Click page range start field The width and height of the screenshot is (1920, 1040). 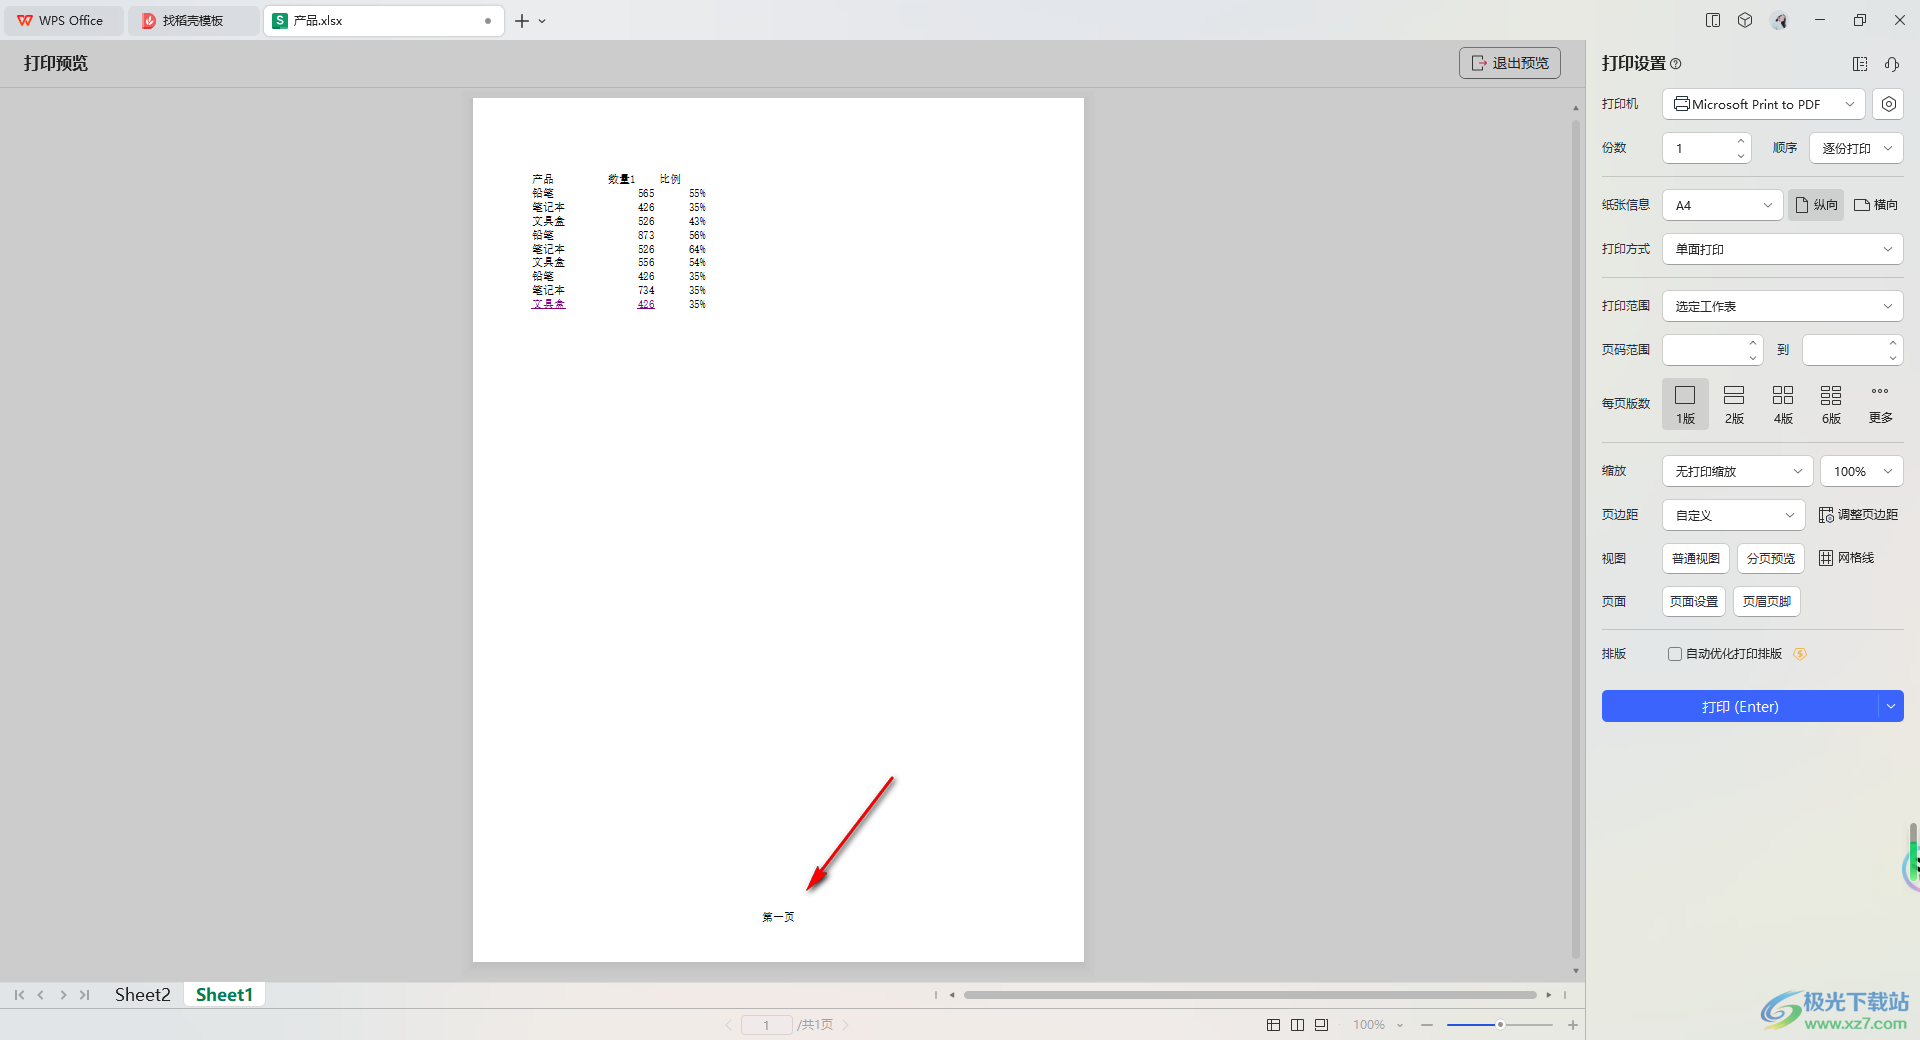[x=1704, y=350]
